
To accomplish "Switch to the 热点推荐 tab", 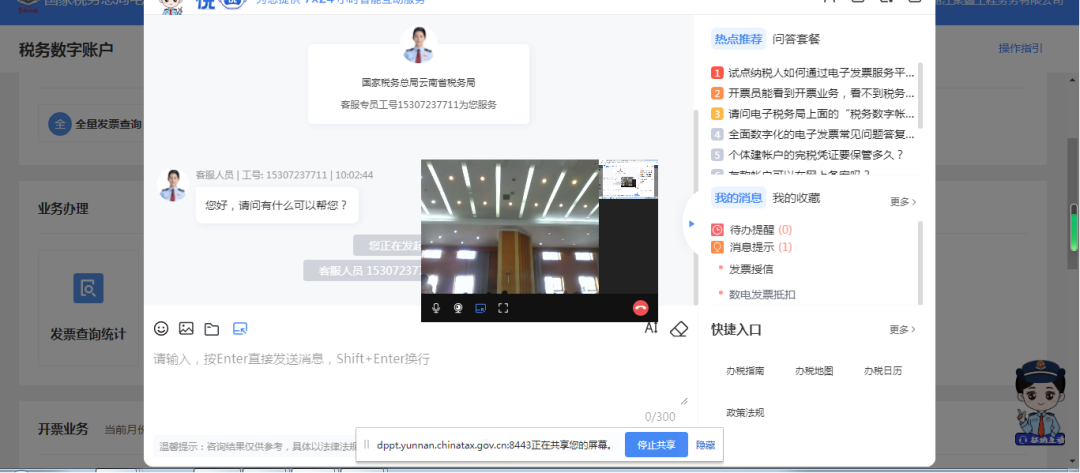I will [x=738, y=39].
